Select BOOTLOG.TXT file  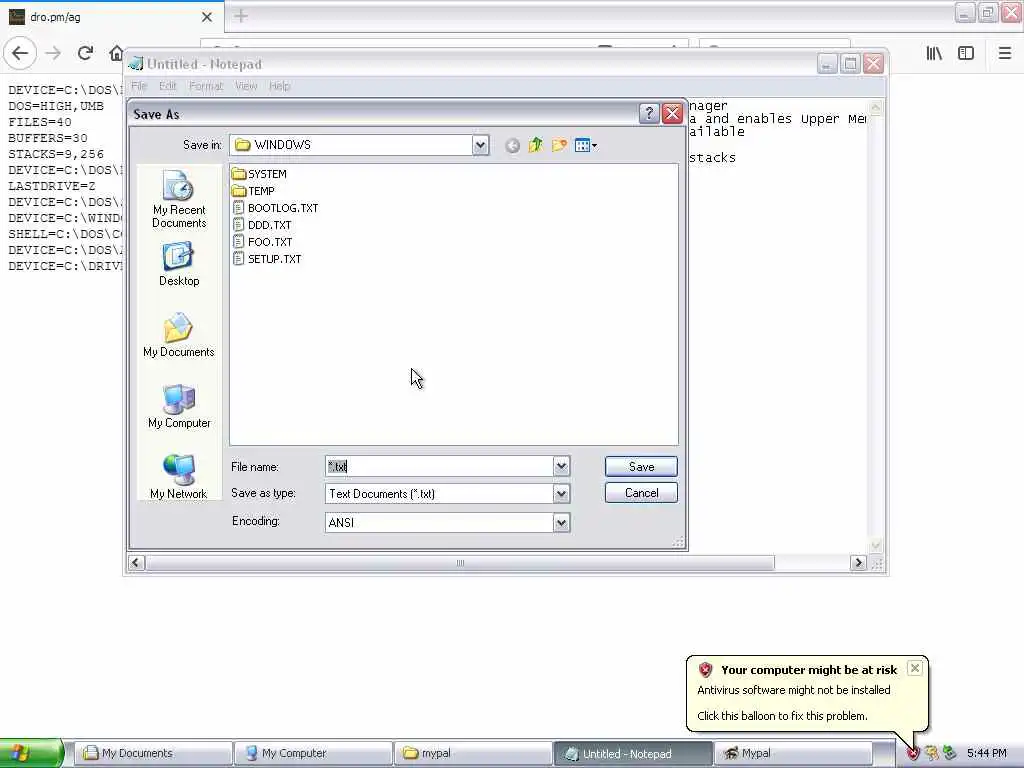tap(276, 208)
